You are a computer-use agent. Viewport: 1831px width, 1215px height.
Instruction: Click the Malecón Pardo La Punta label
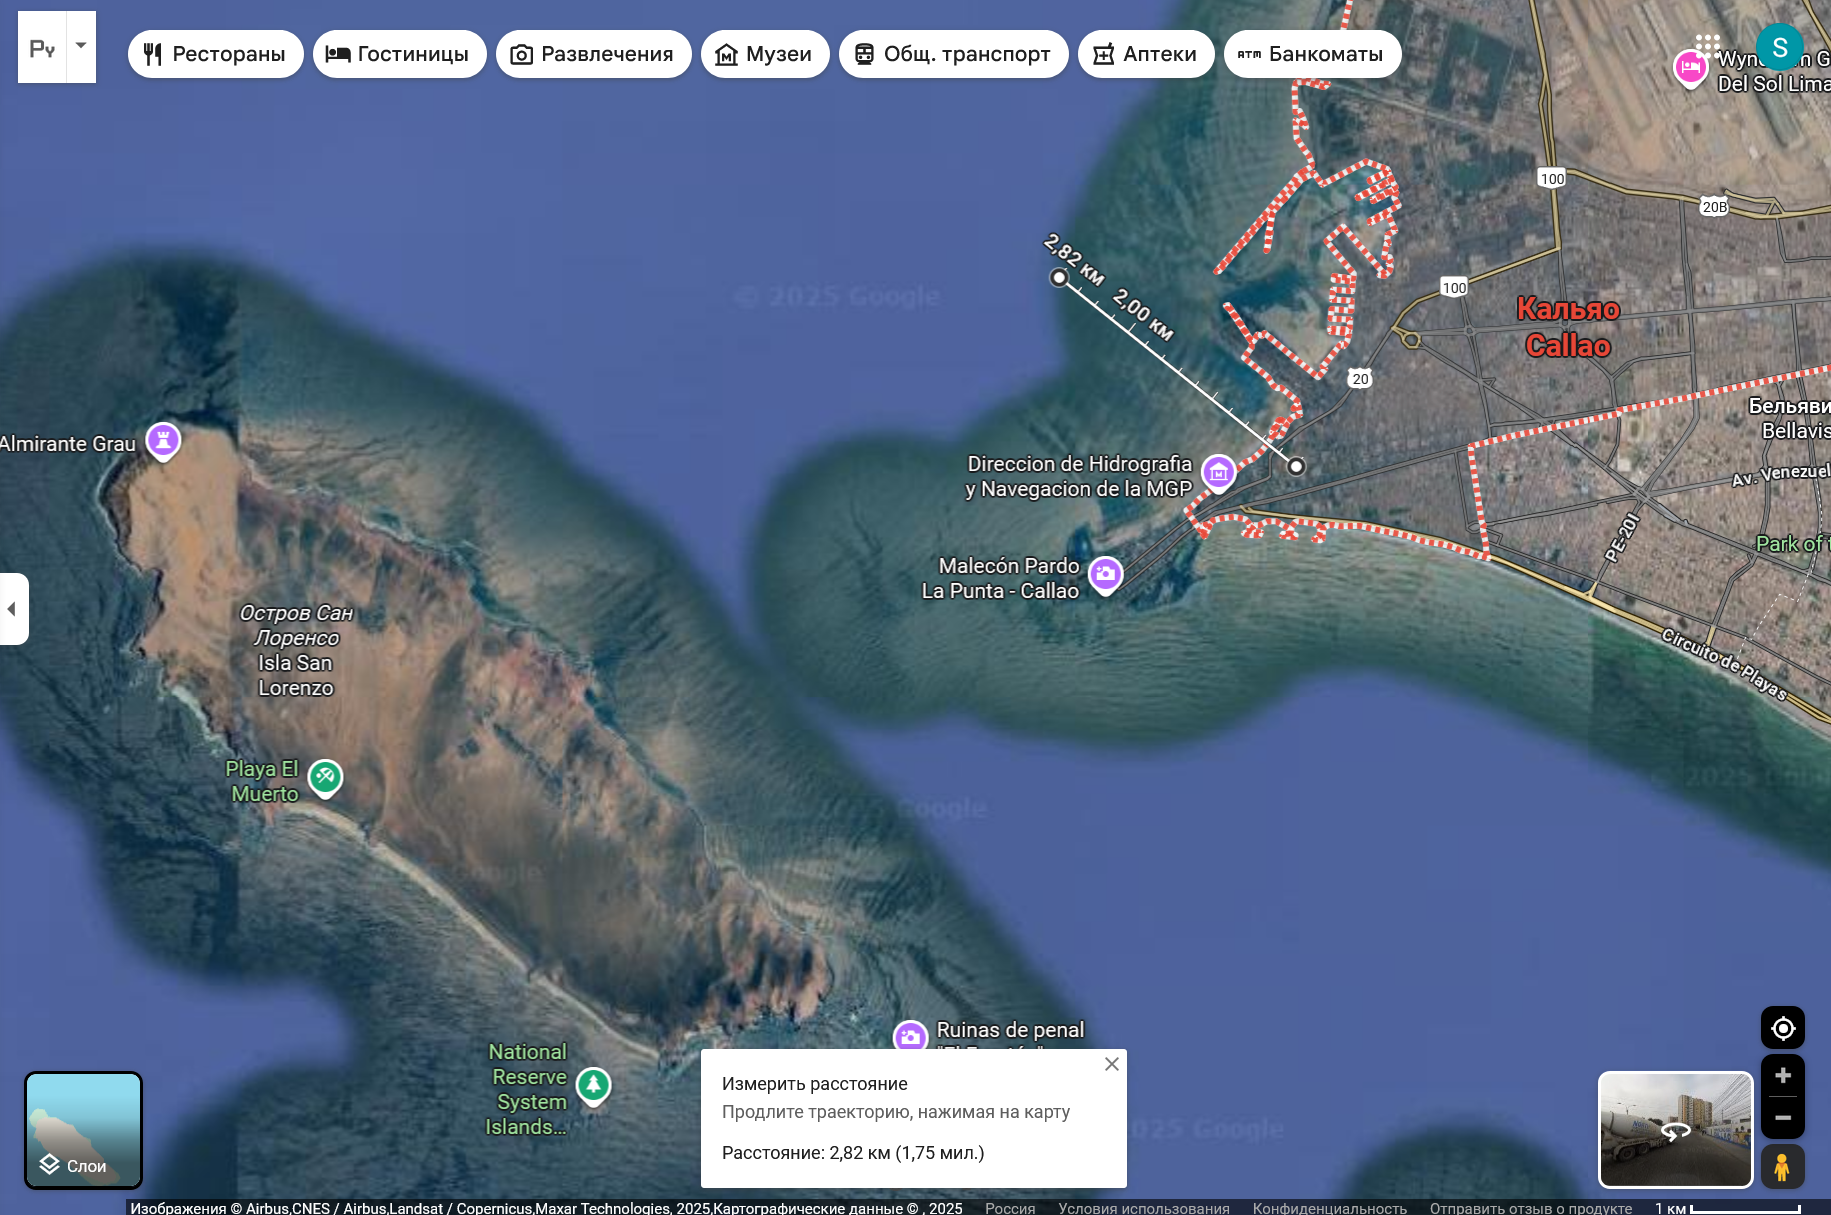pos(1001,578)
